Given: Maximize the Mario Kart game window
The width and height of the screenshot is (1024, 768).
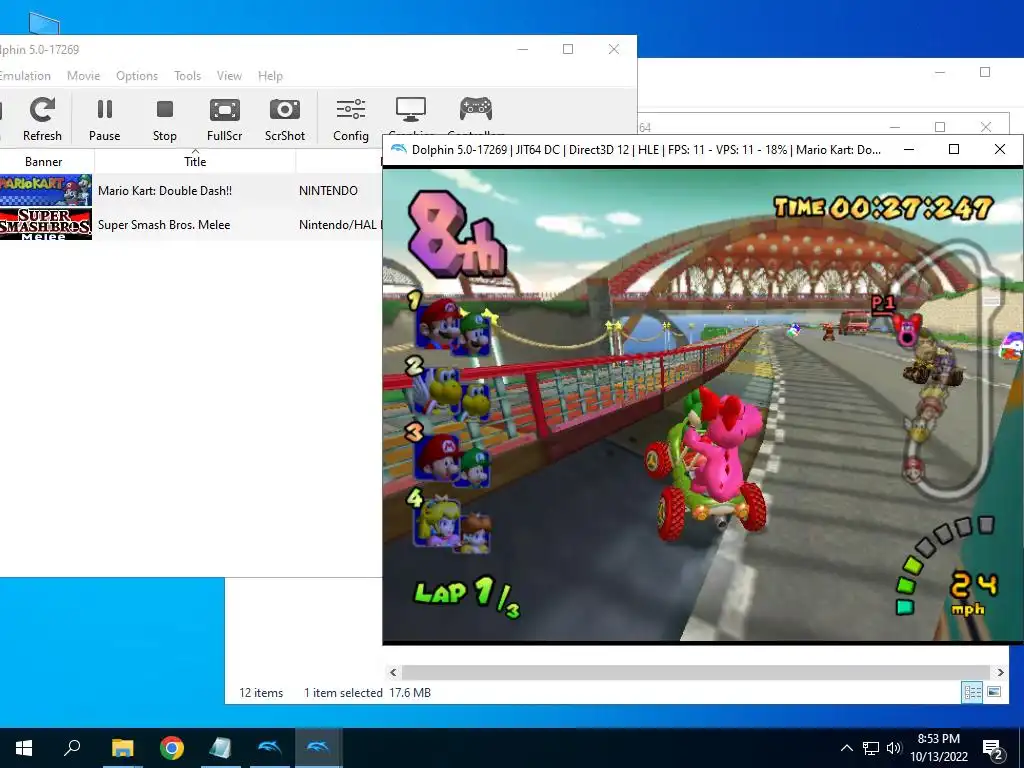Looking at the screenshot, I should point(953,150).
